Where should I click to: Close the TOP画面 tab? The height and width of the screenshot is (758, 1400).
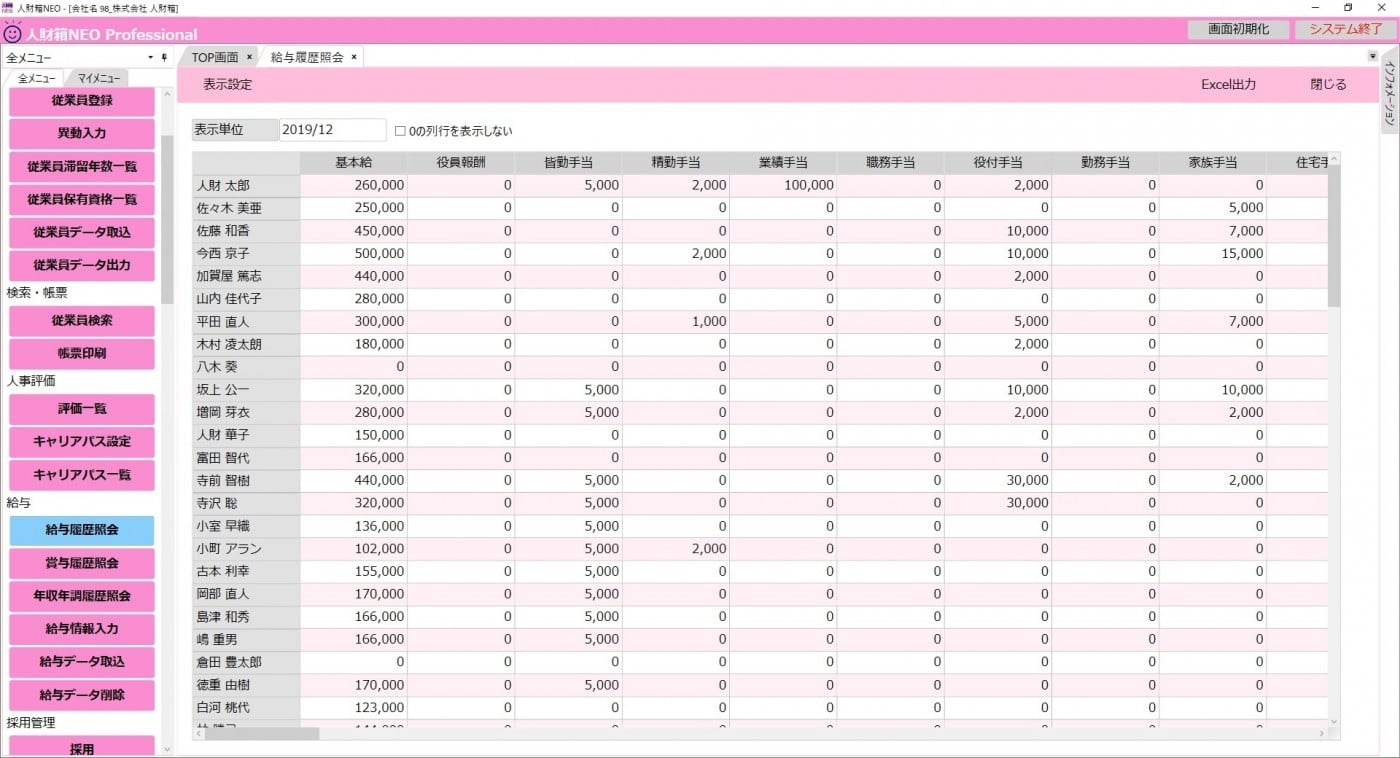(x=249, y=57)
